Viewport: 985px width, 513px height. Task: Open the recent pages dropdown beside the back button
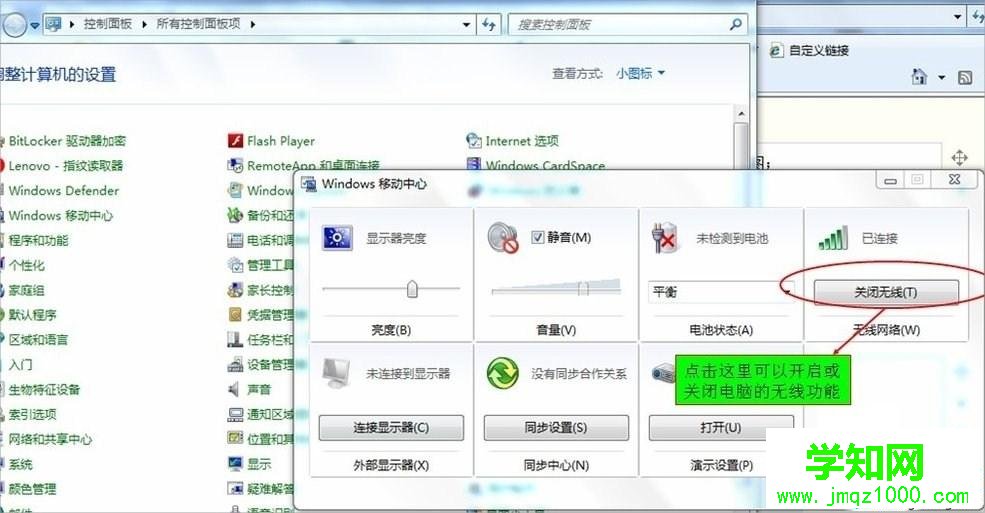[x=35, y=26]
